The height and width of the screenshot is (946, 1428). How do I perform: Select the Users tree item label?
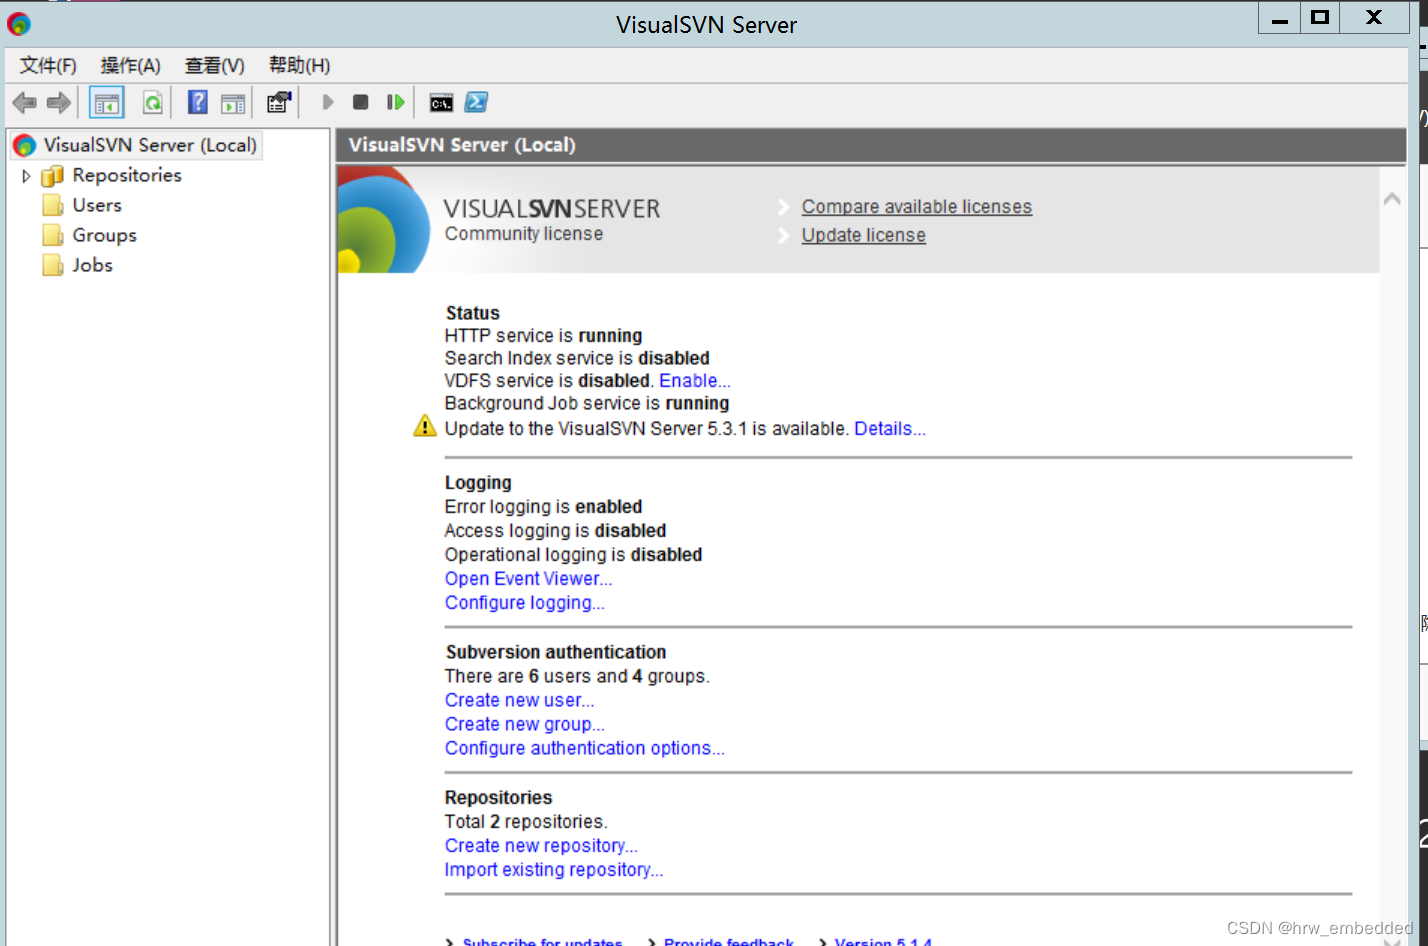click(x=97, y=205)
